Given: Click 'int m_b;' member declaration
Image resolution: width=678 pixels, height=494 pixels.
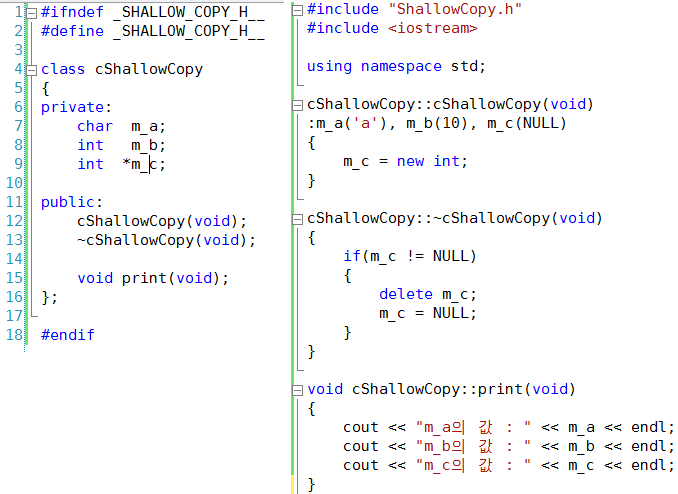Looking at the screenshot, I should coord(121,145).
